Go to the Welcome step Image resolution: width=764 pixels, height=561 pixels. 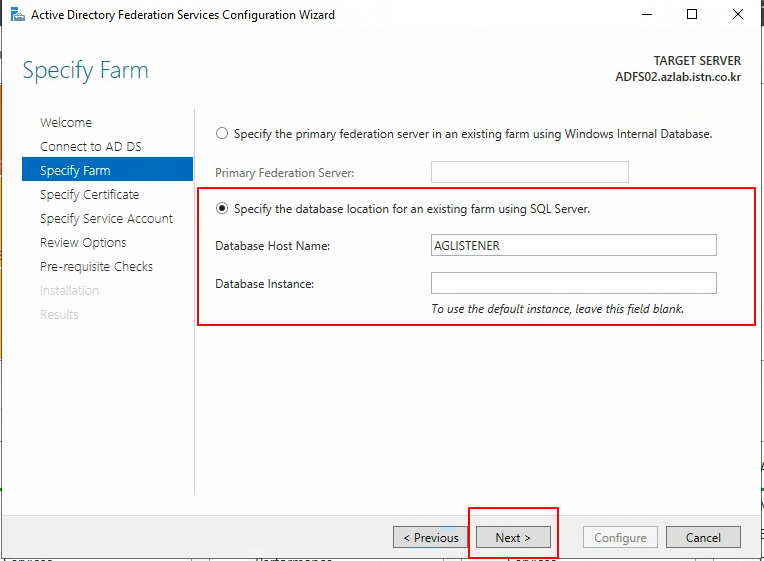[66, 122]
